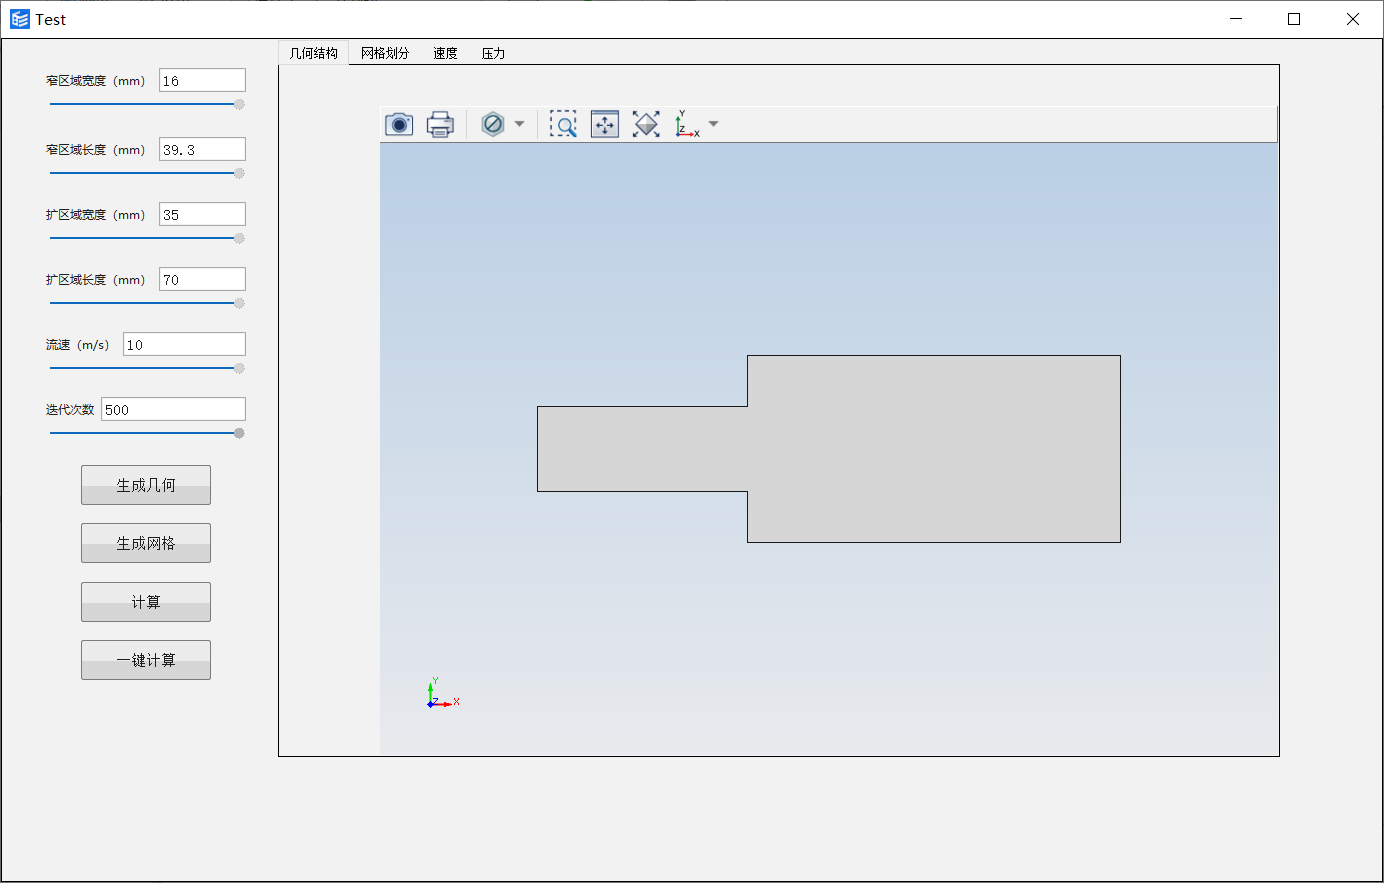Click the zoom extents icon

tap(646, 124)
